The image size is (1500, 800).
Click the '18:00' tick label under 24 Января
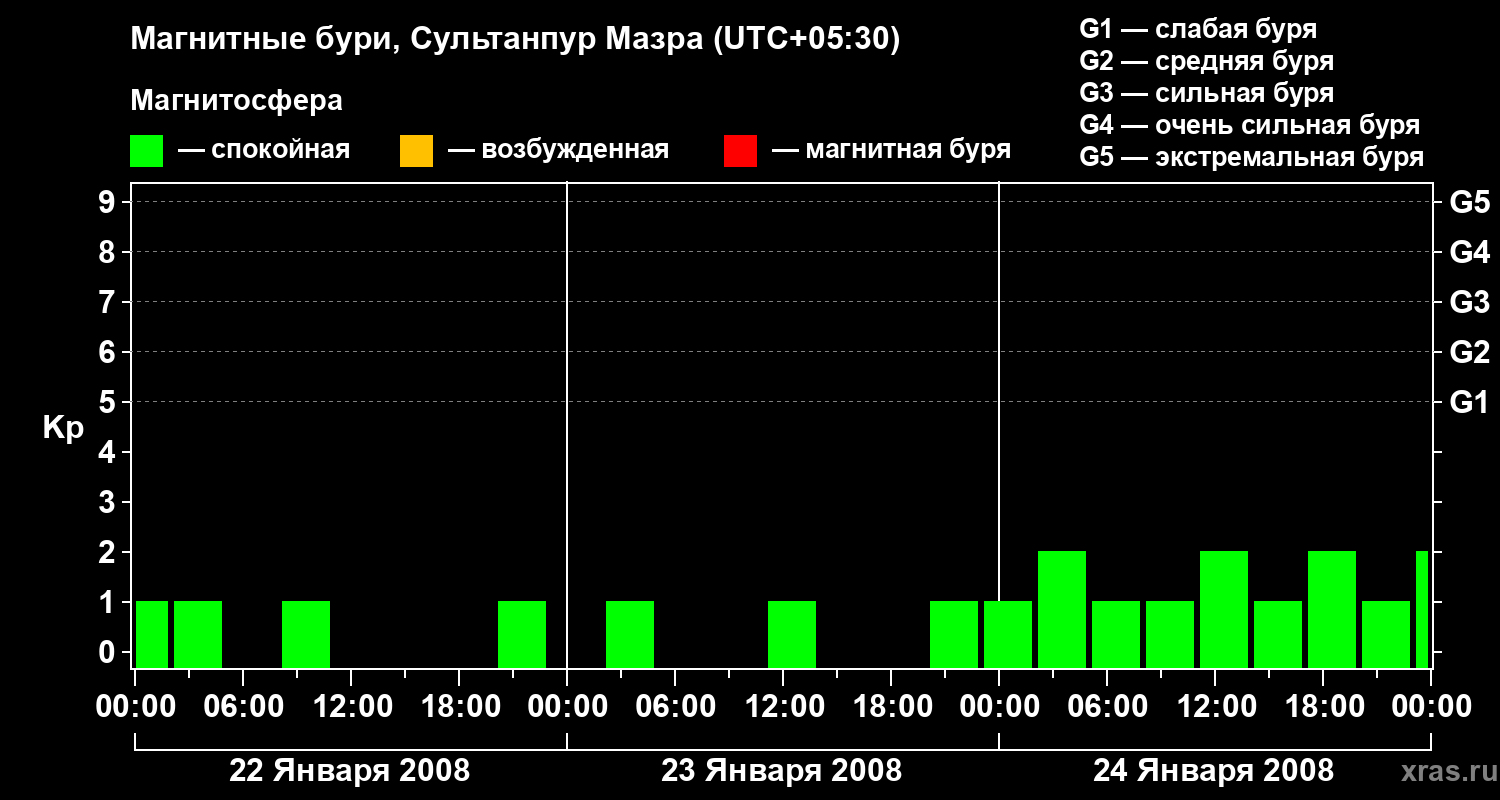click(1323, 707)
